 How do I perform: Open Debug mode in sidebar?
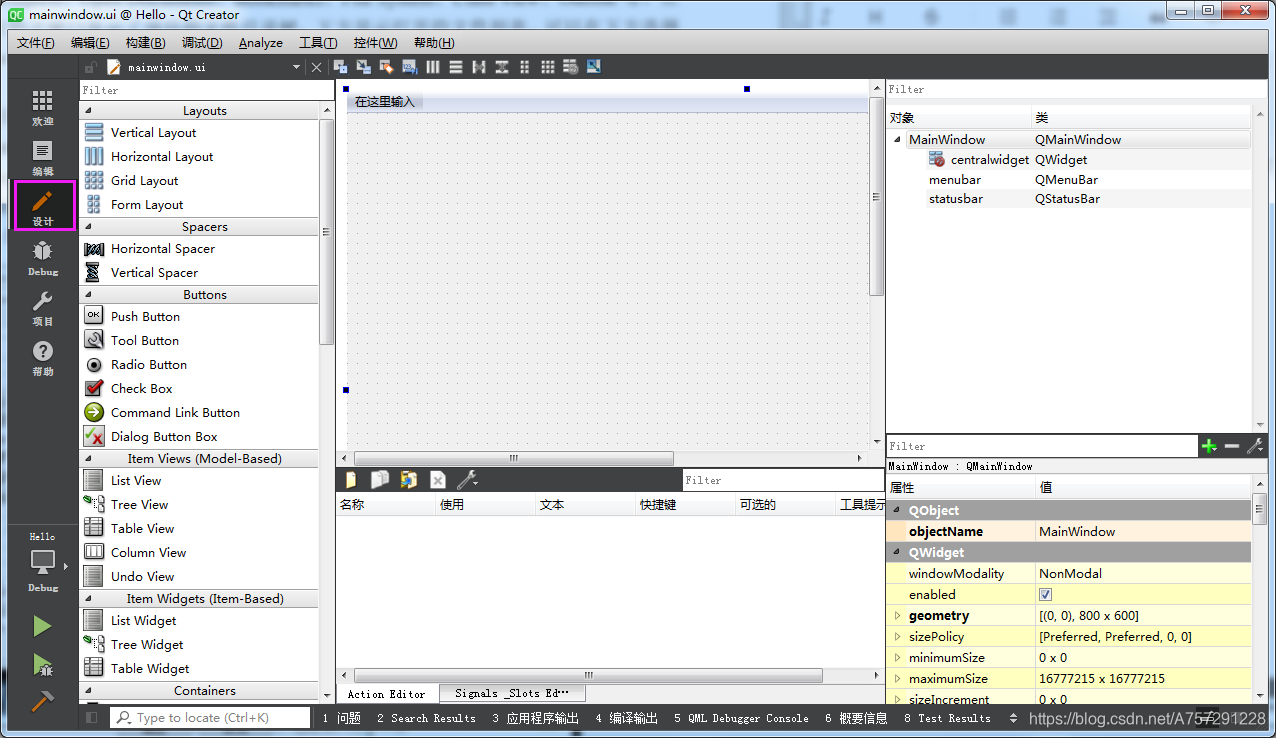click(42, 258)
